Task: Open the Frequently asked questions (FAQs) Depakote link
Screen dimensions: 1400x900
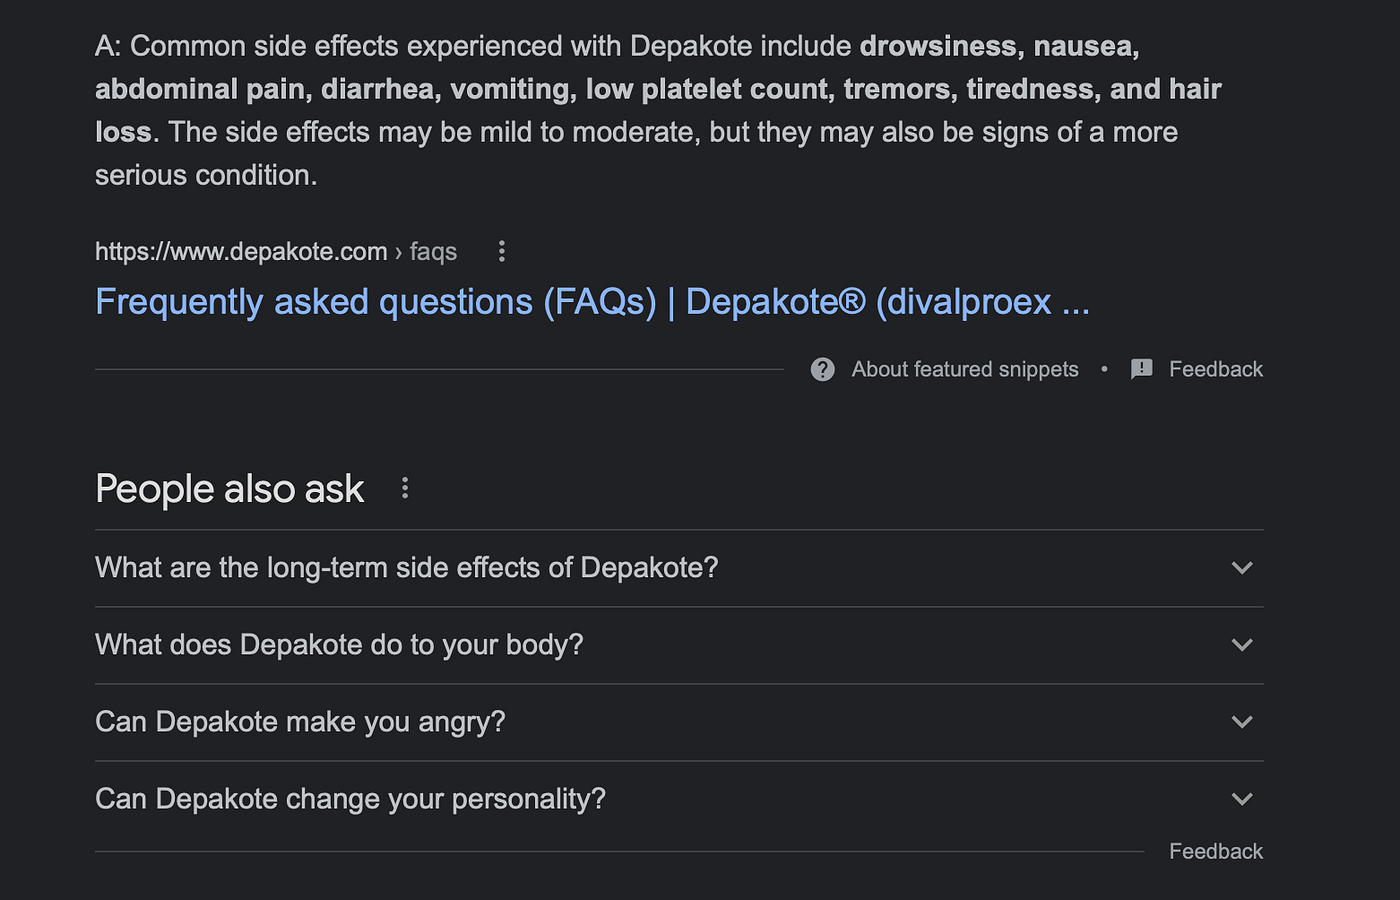Action: (x=592, y=302)
